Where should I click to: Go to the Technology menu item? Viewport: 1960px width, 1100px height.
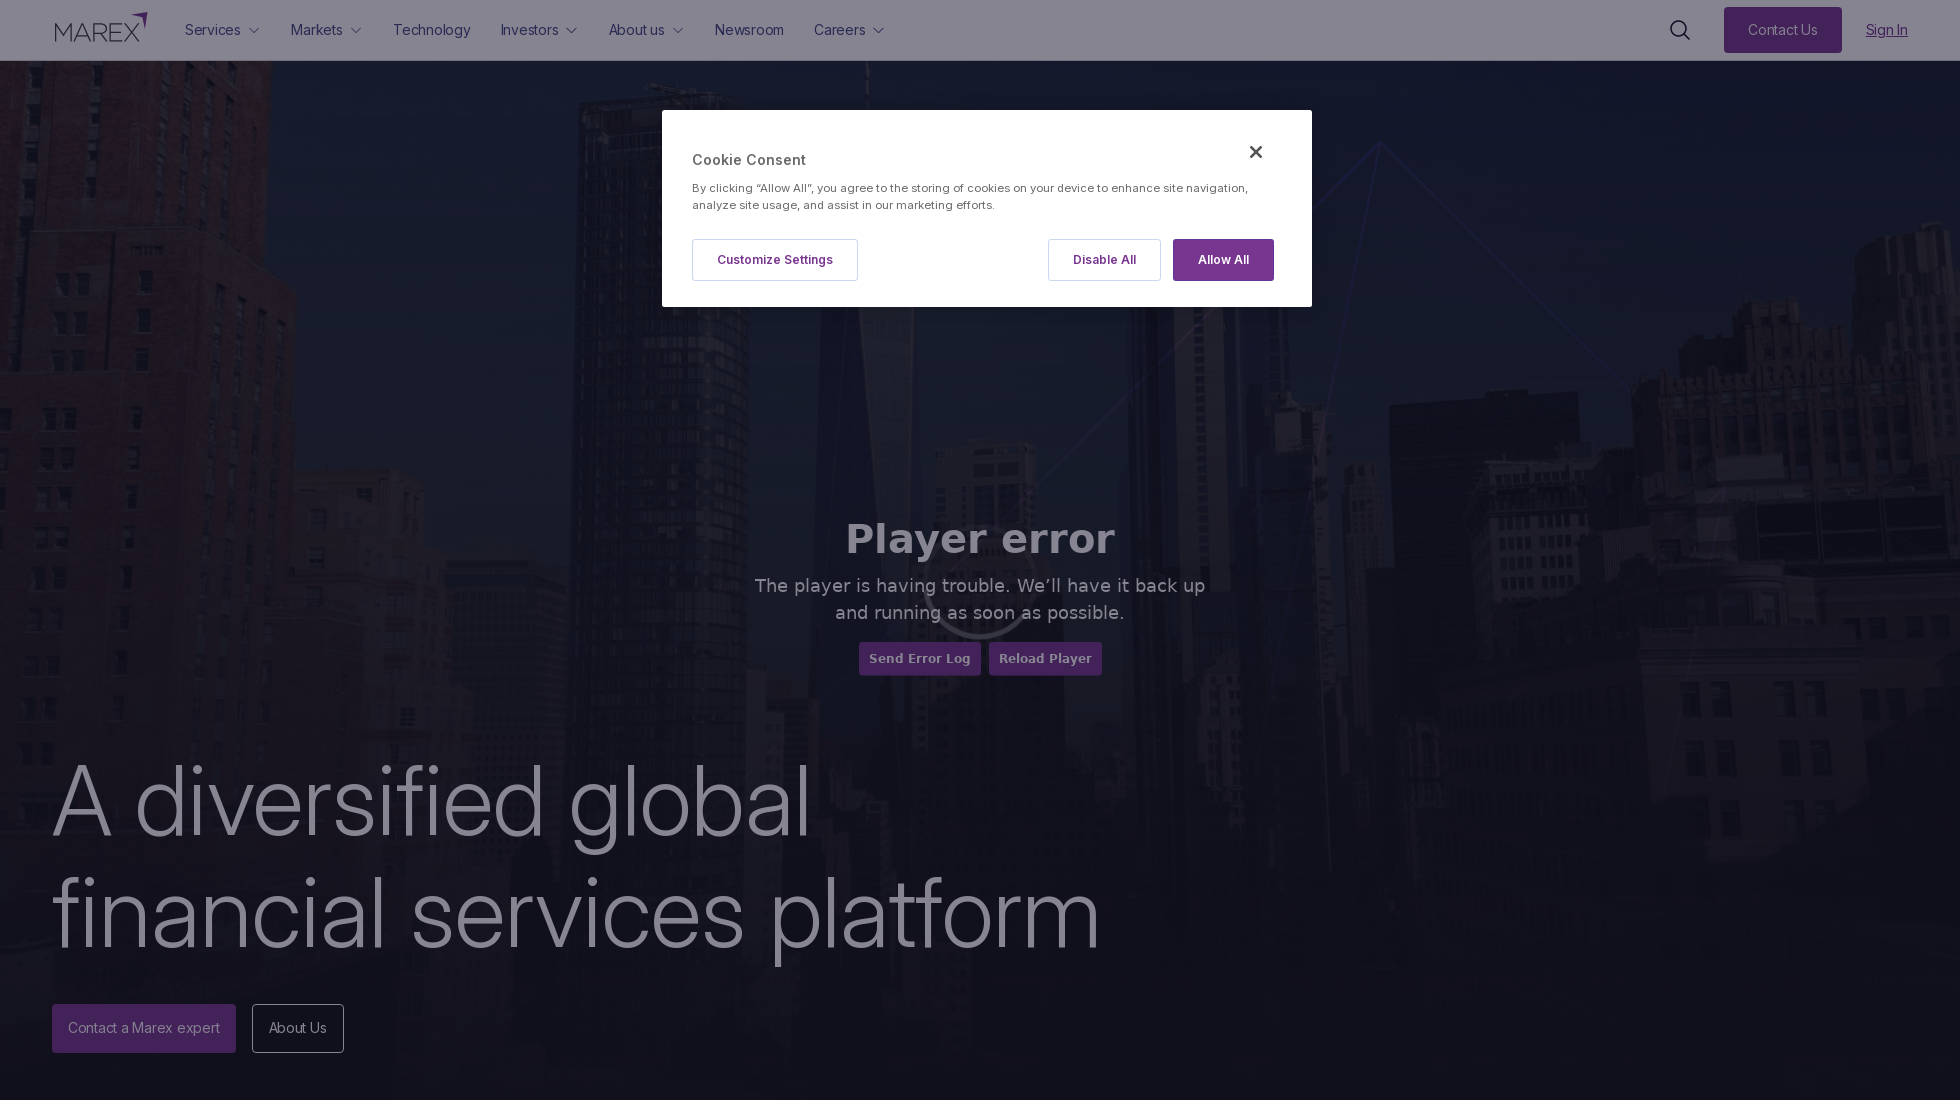(x=432, y=30)
